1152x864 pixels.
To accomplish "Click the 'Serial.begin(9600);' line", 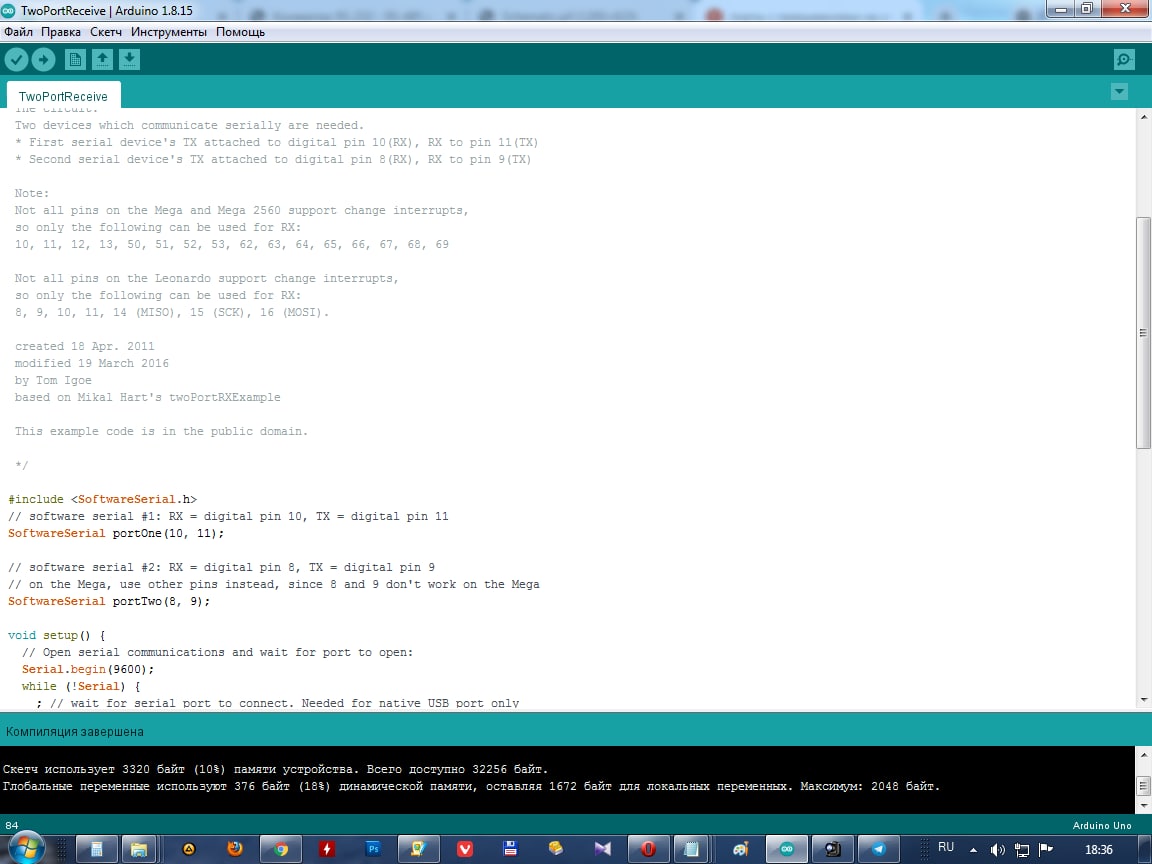I will click(88, 669).
